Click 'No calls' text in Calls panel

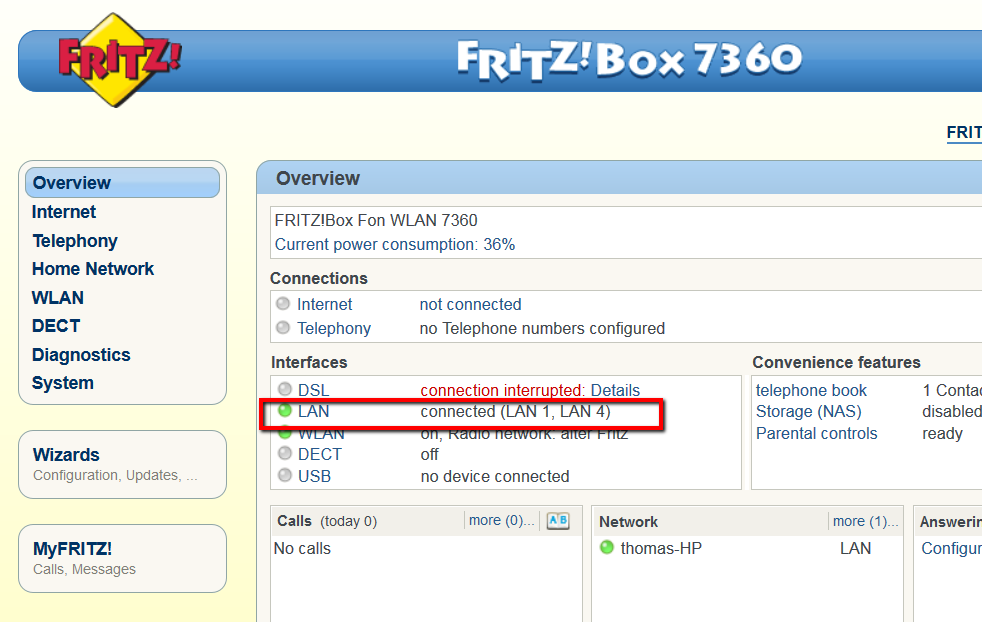302,548
